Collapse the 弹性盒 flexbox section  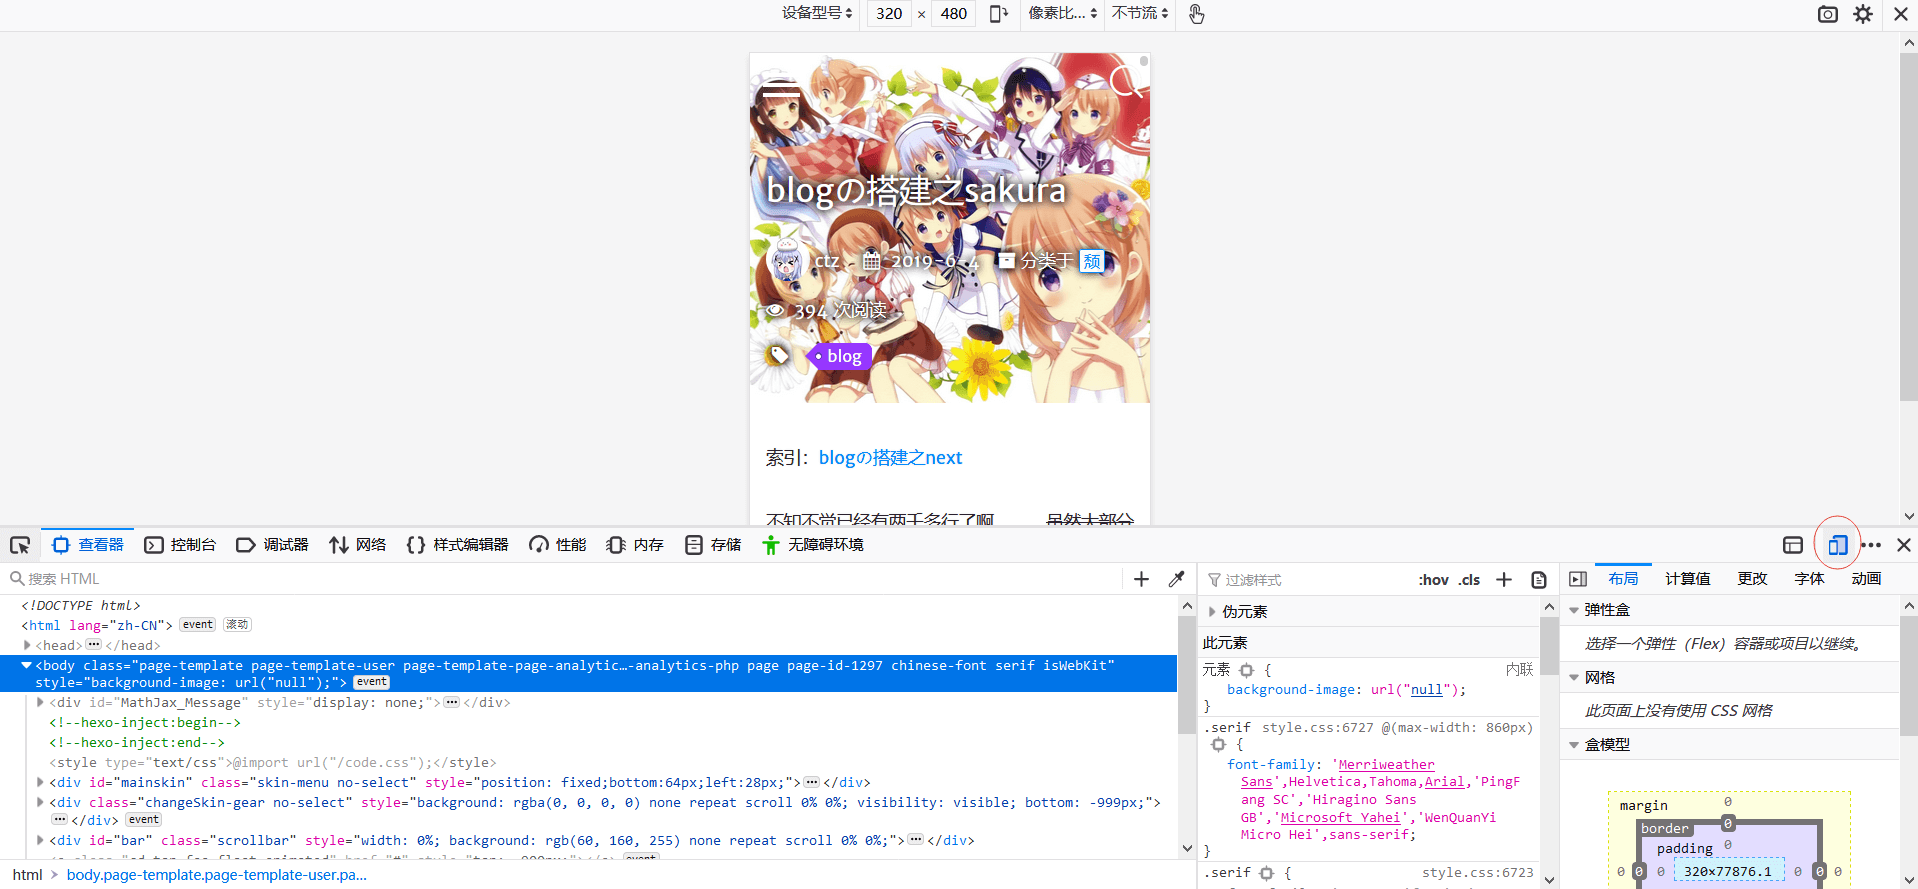1574,610
